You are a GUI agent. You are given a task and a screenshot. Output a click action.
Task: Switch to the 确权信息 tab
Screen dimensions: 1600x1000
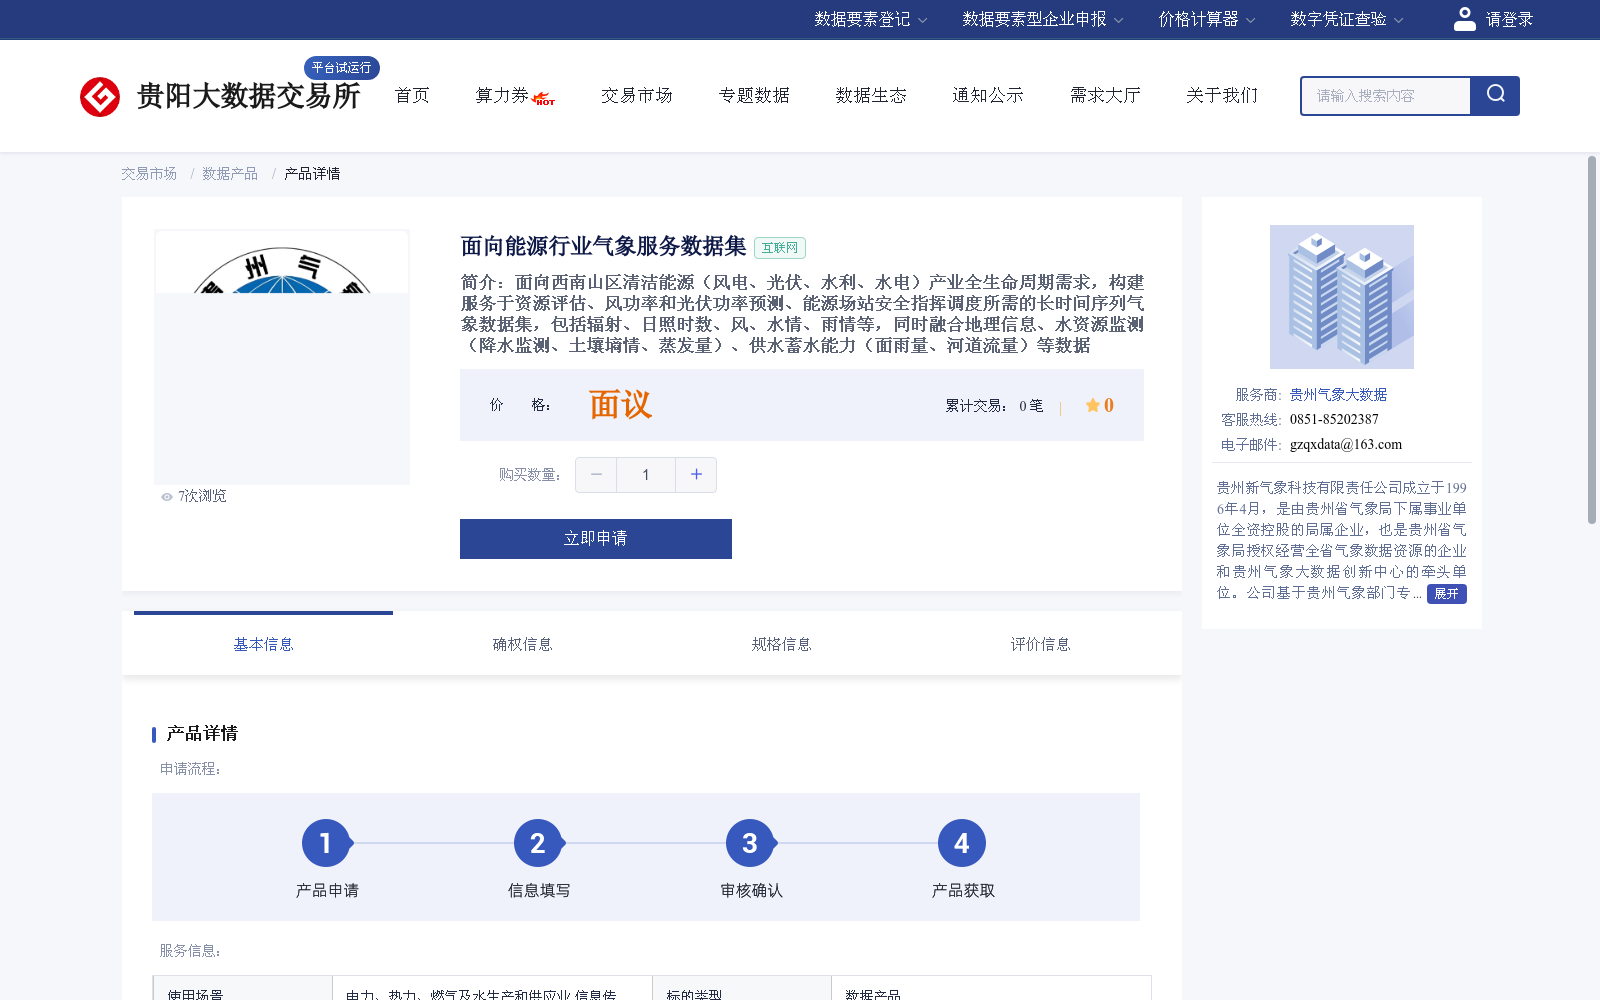(523, 645)
